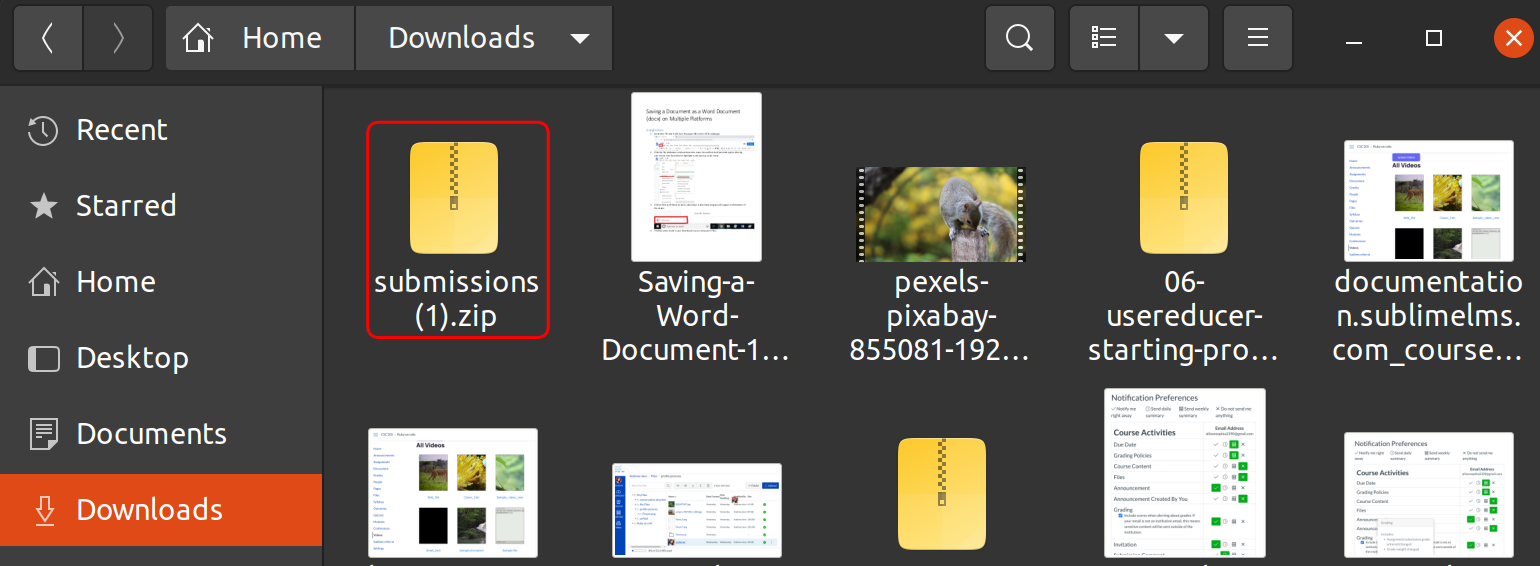Select the documentation.sublimelms.com screenshot thumbnail

[x=1428, y=200]
